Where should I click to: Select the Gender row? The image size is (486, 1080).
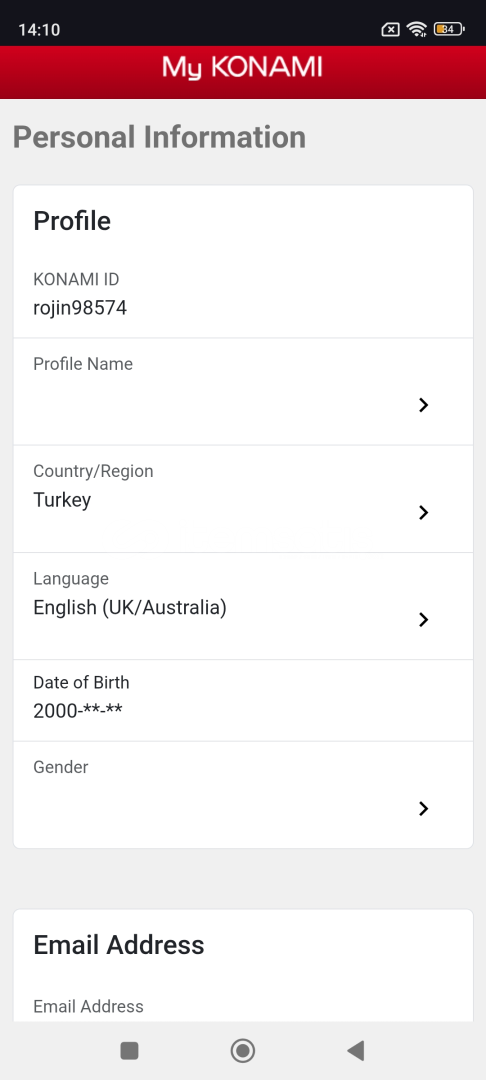tap(243, 795)
